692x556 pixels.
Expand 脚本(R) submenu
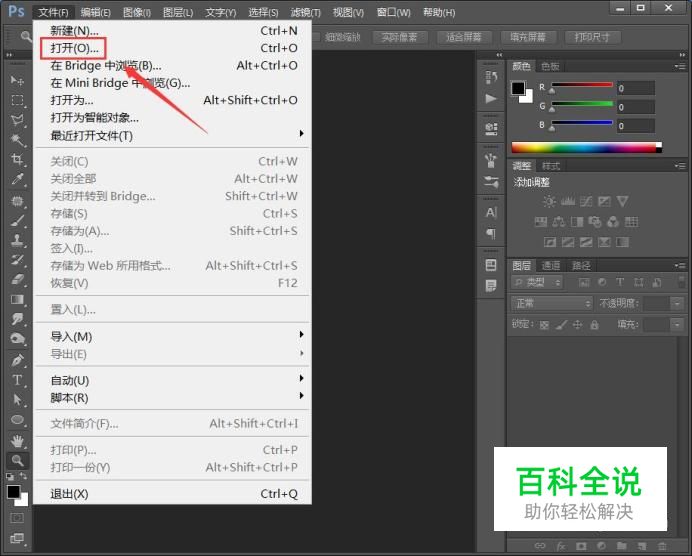point(172,398)
